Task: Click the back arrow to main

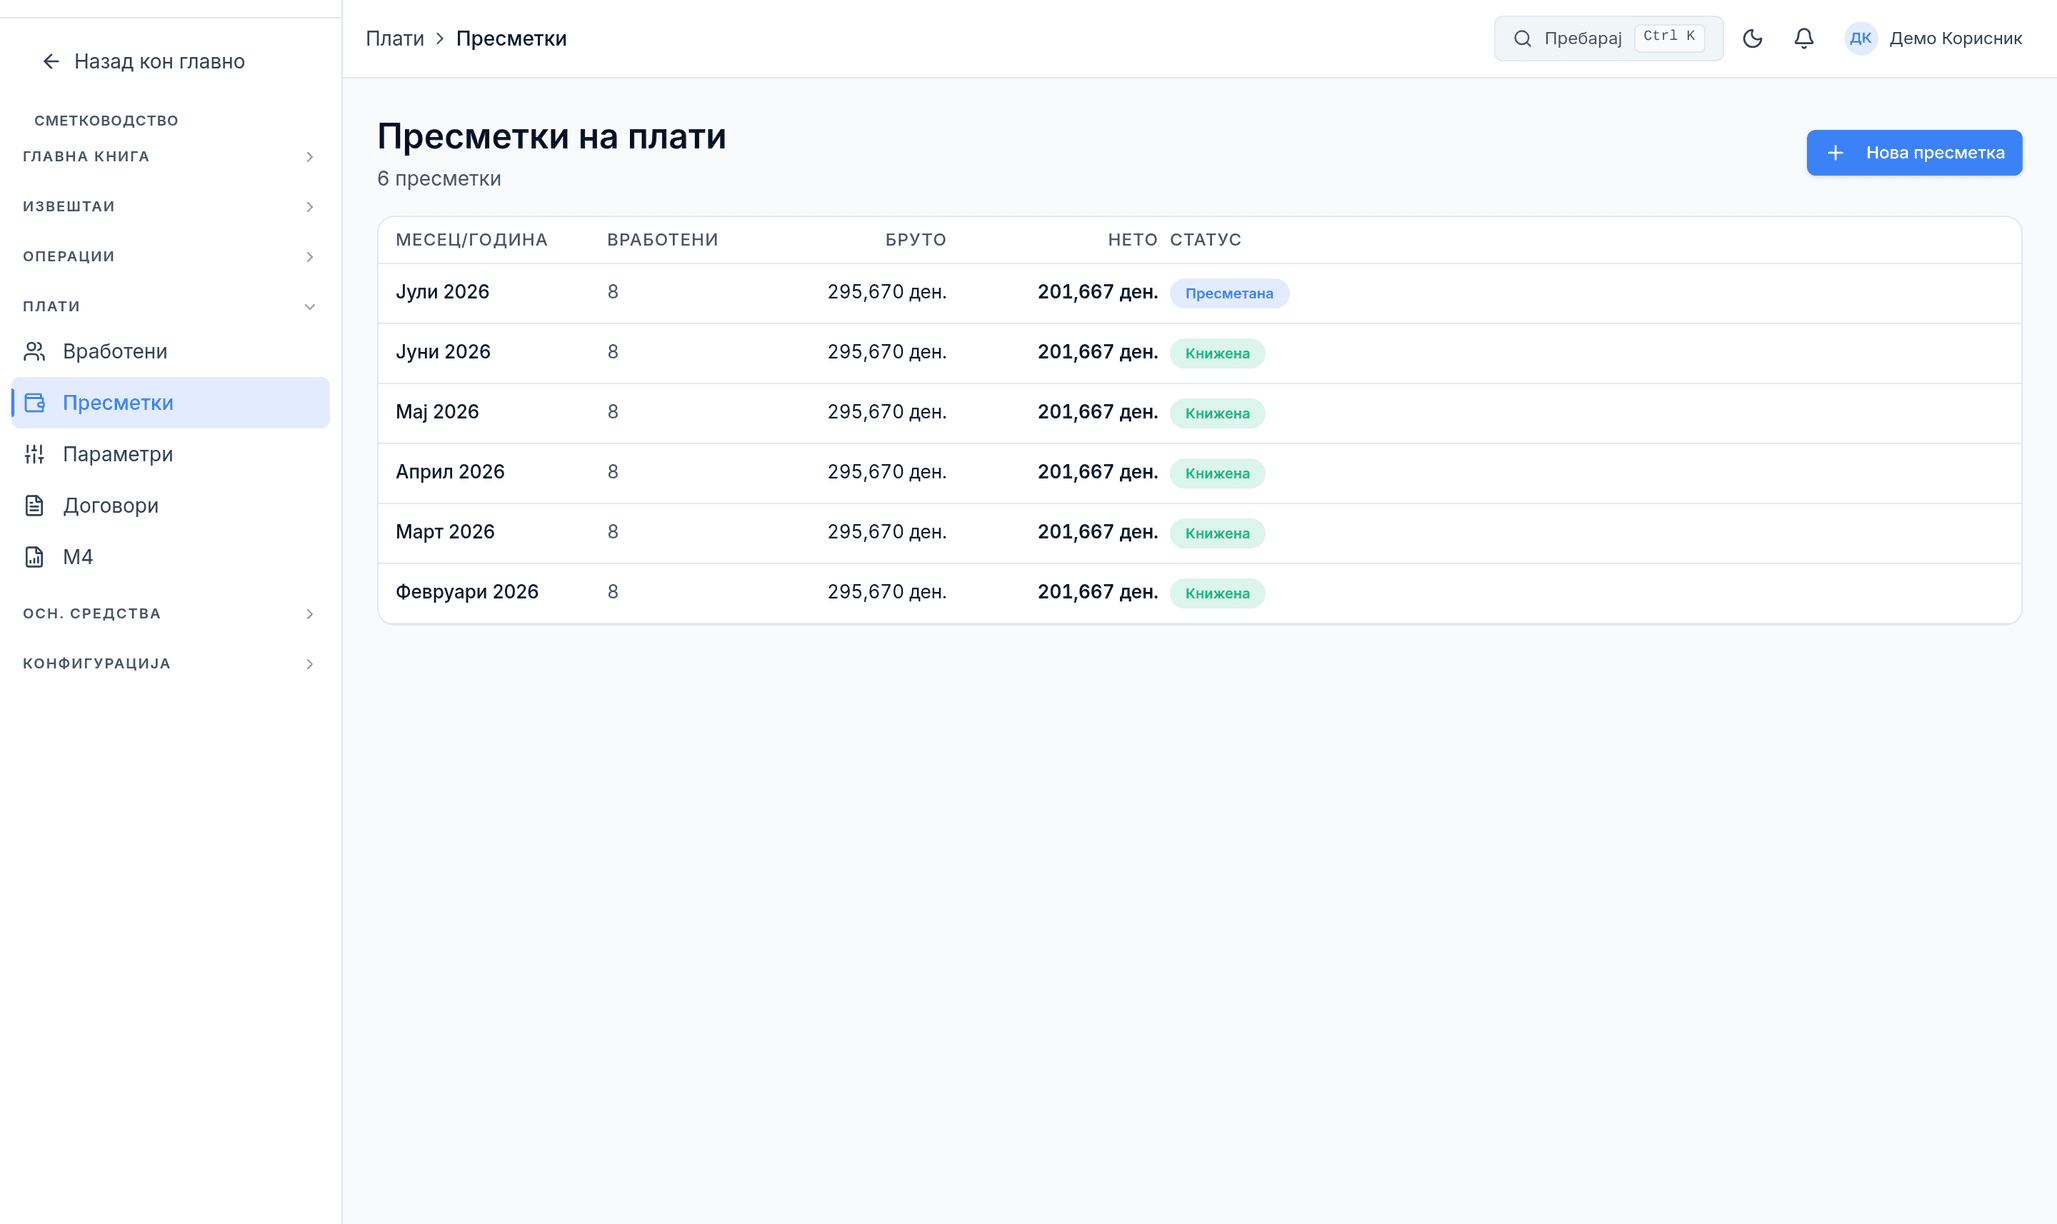Action: click(51, 62)
